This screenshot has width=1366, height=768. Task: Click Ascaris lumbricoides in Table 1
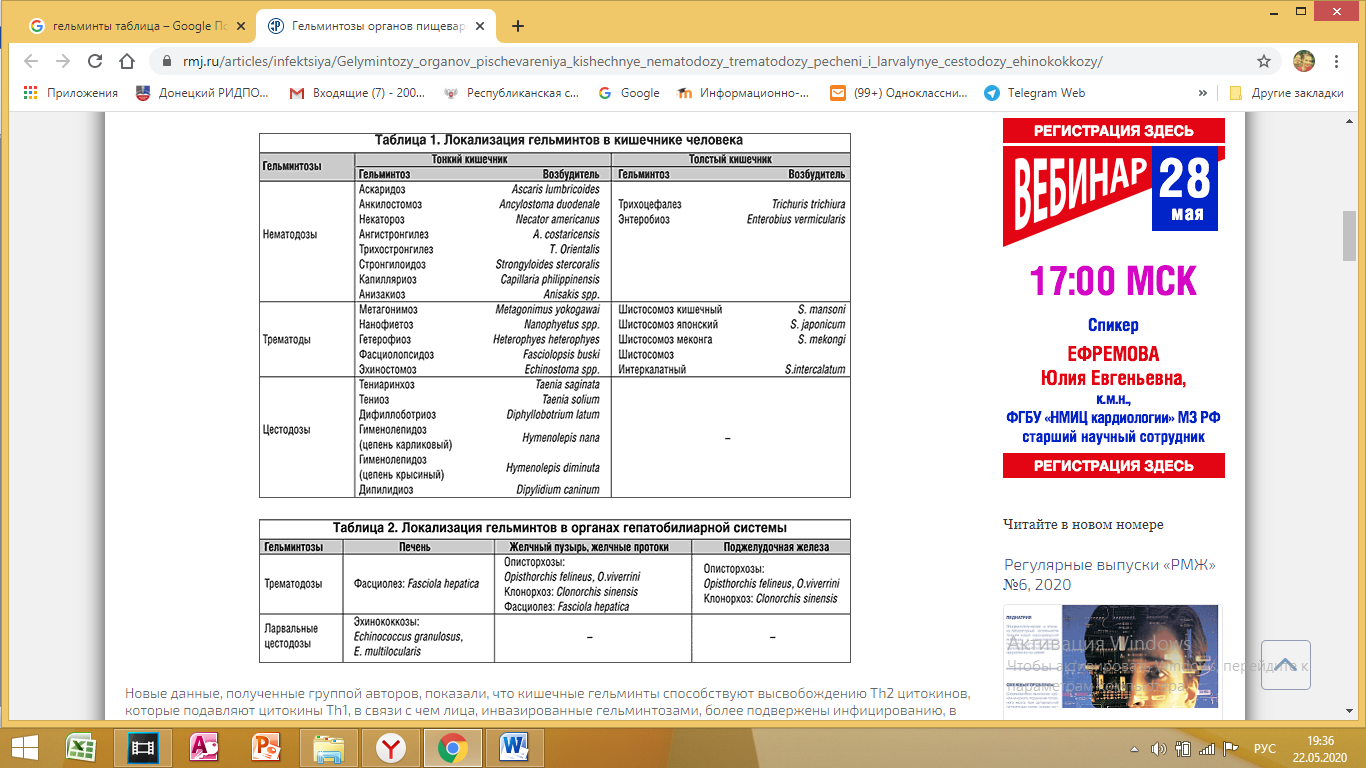[x=555, y=189]
